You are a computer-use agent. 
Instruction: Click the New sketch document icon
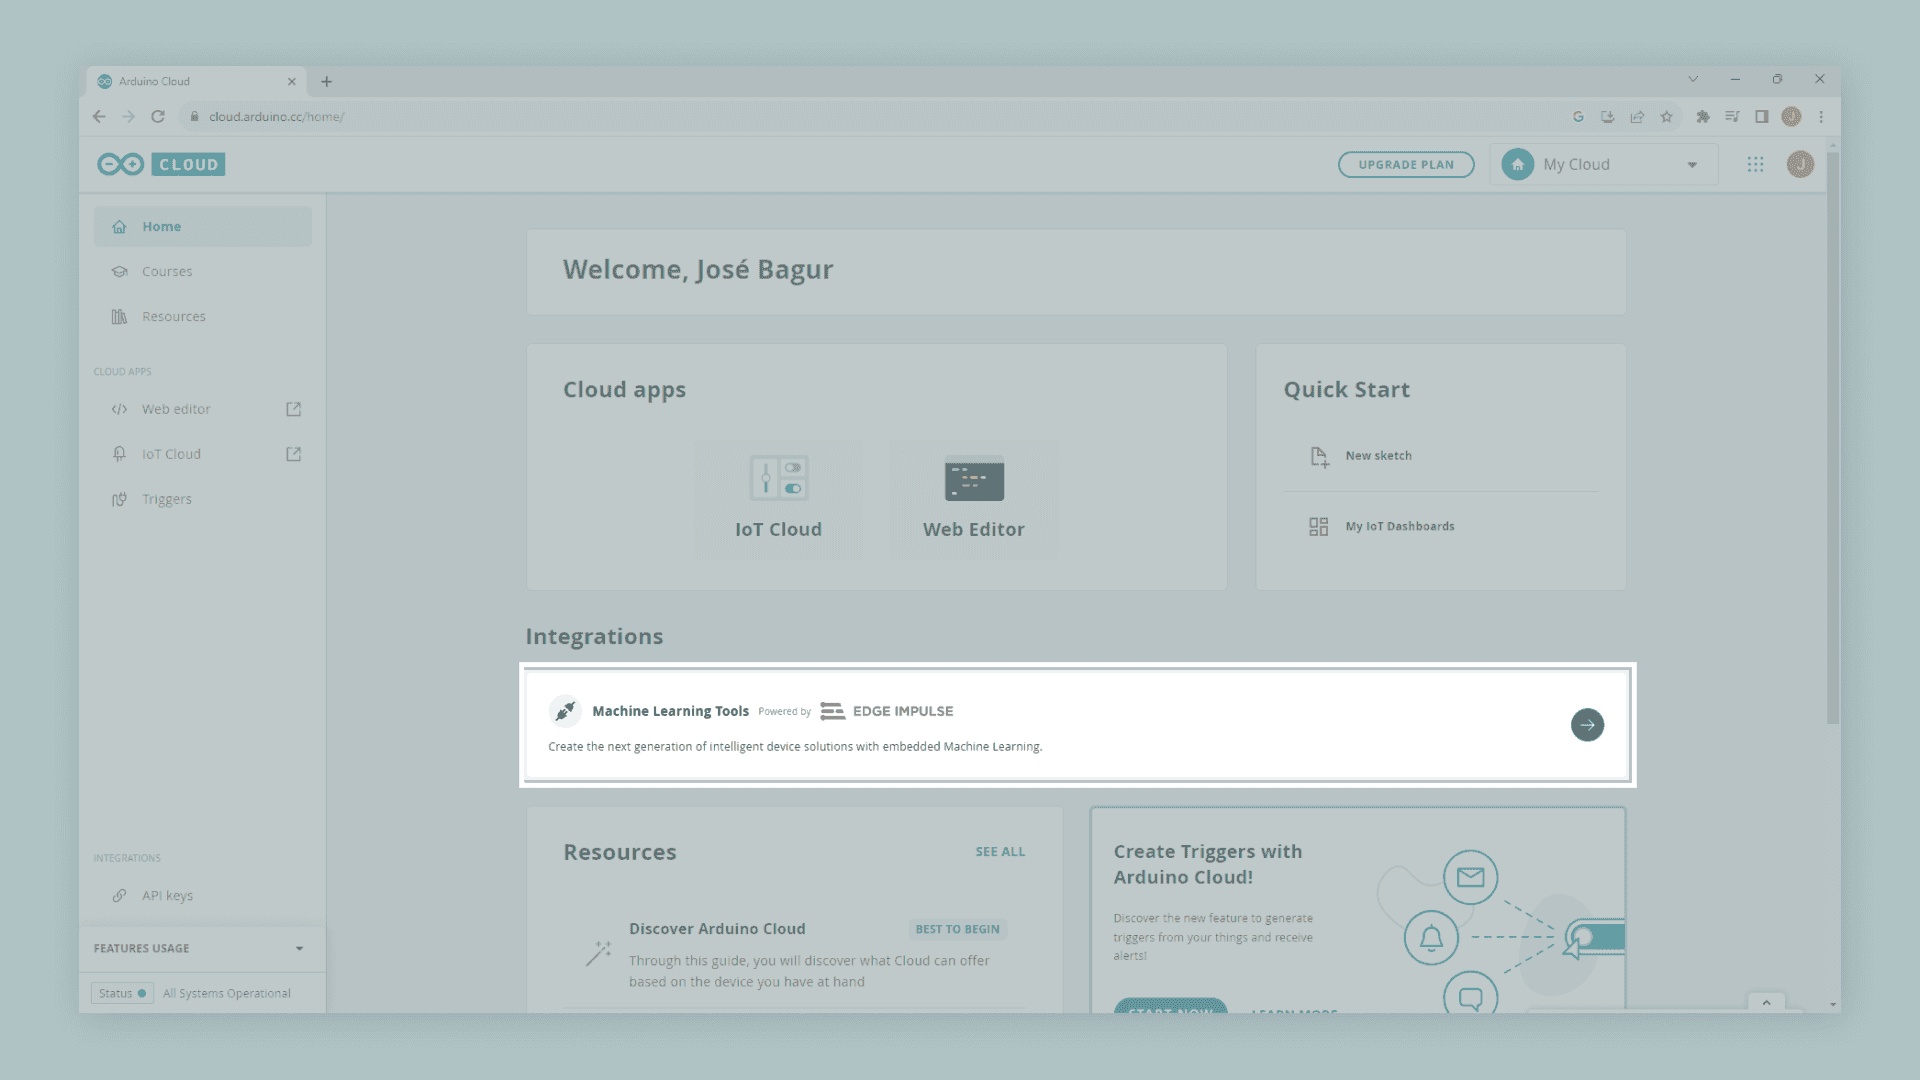pos(1319,456)
